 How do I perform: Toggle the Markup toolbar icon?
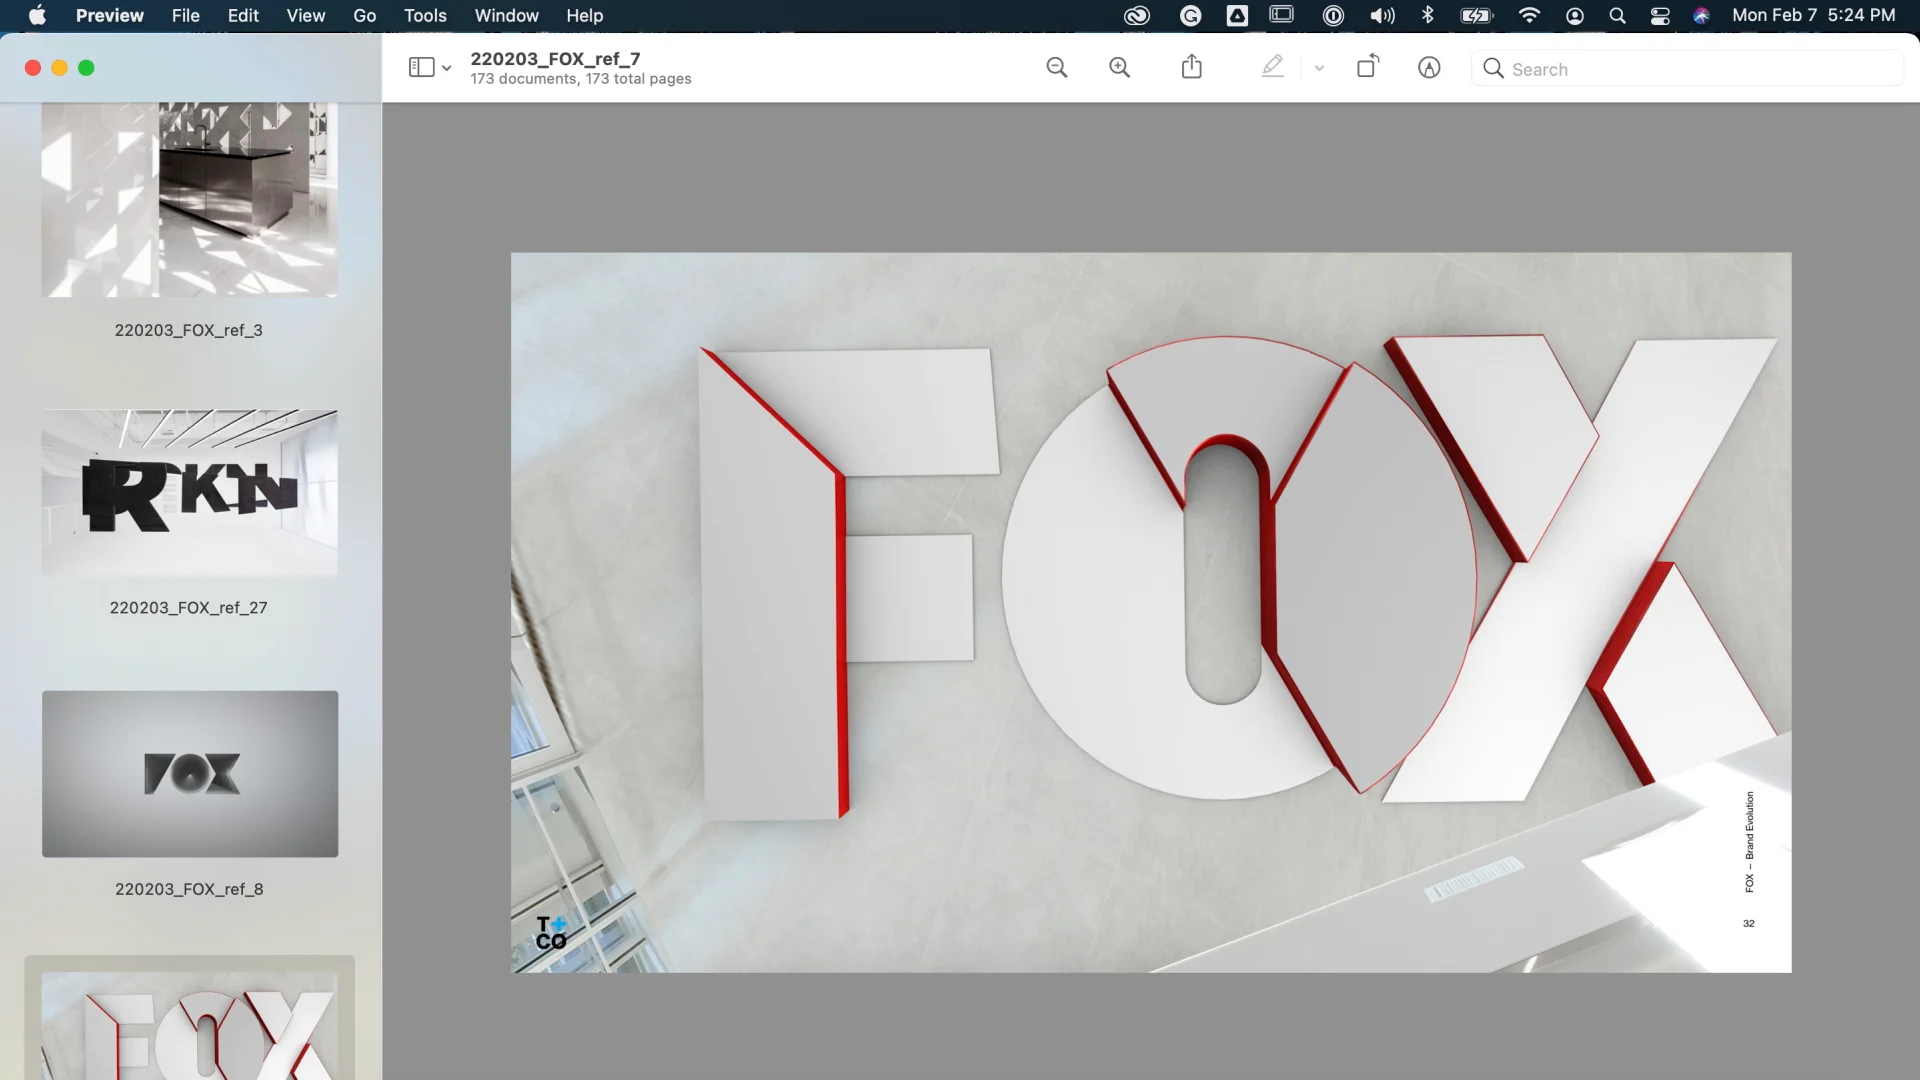tap(1429, 68)
